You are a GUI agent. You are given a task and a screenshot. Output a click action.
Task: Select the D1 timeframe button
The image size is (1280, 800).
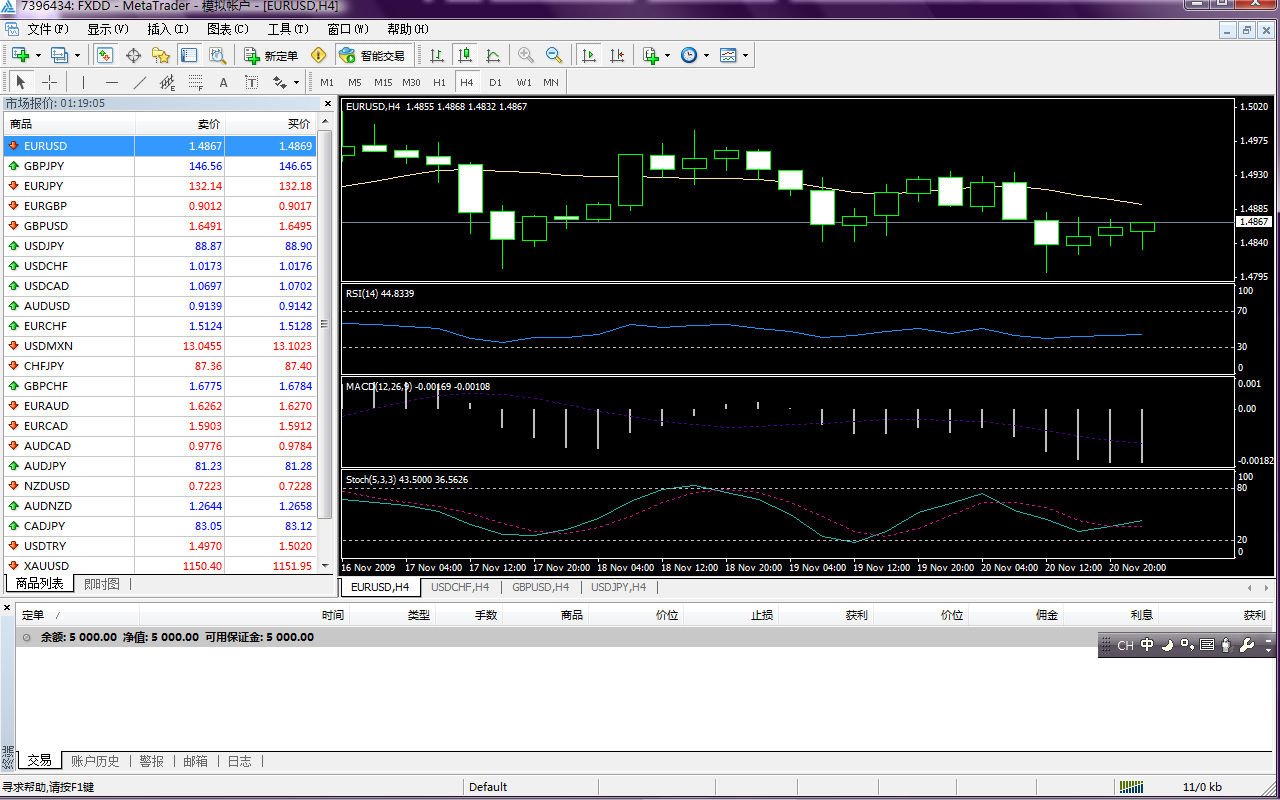tap(495, 82)
